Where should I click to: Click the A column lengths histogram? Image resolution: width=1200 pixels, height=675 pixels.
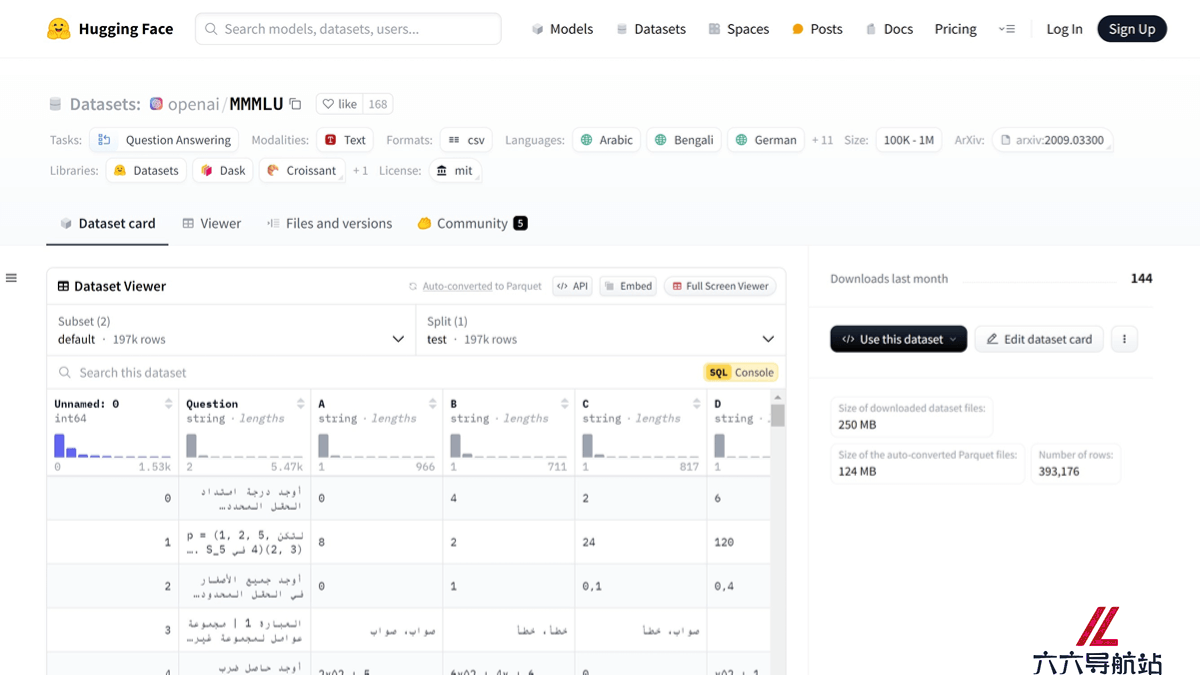coord(376,445)
